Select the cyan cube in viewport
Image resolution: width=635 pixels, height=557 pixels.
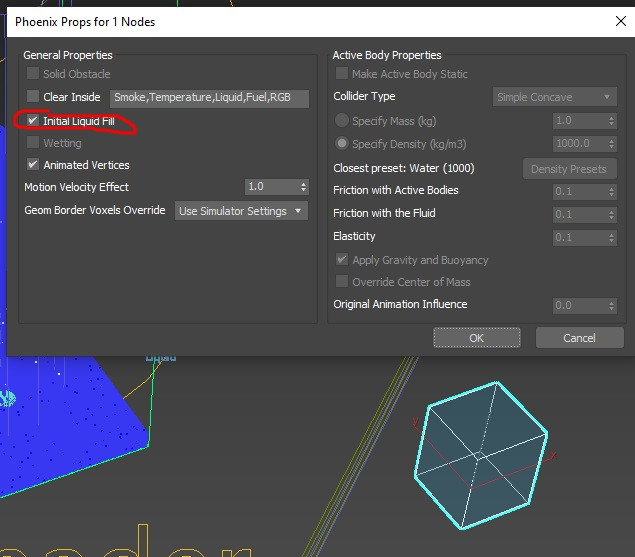(481, 455)
